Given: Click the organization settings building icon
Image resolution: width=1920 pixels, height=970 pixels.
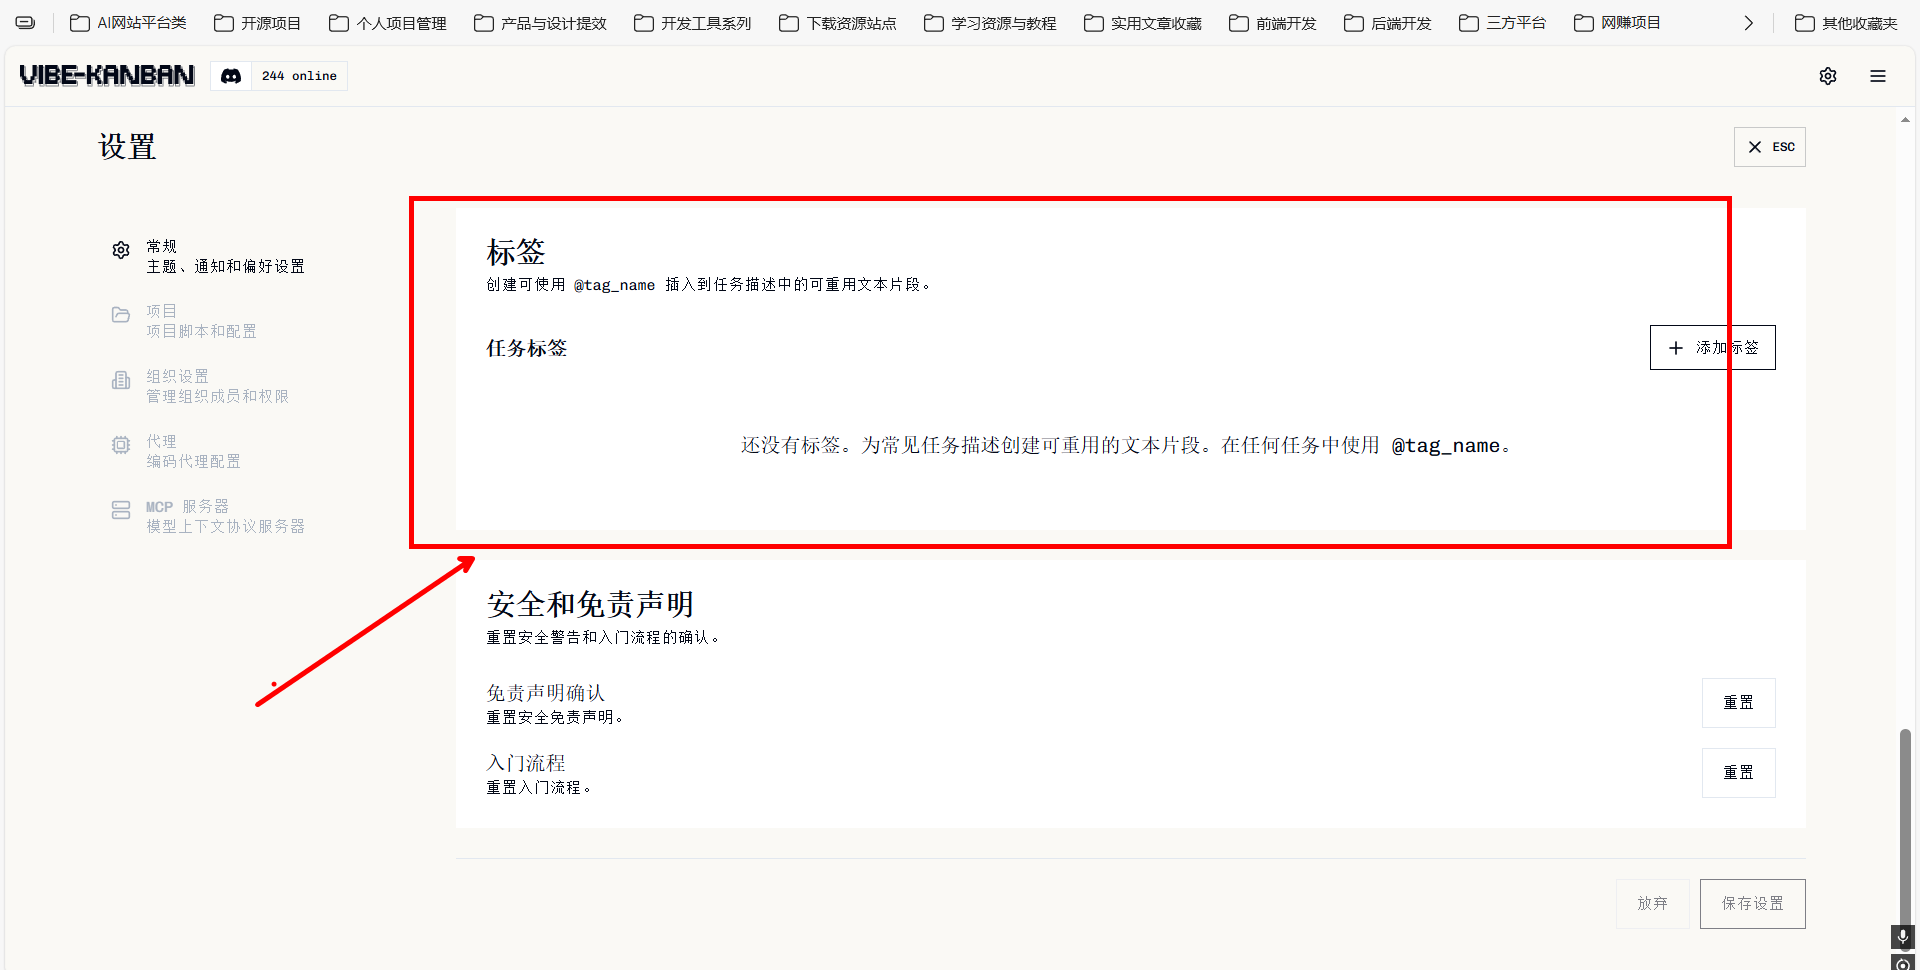Looking at the screenshot, I should 121,380.
